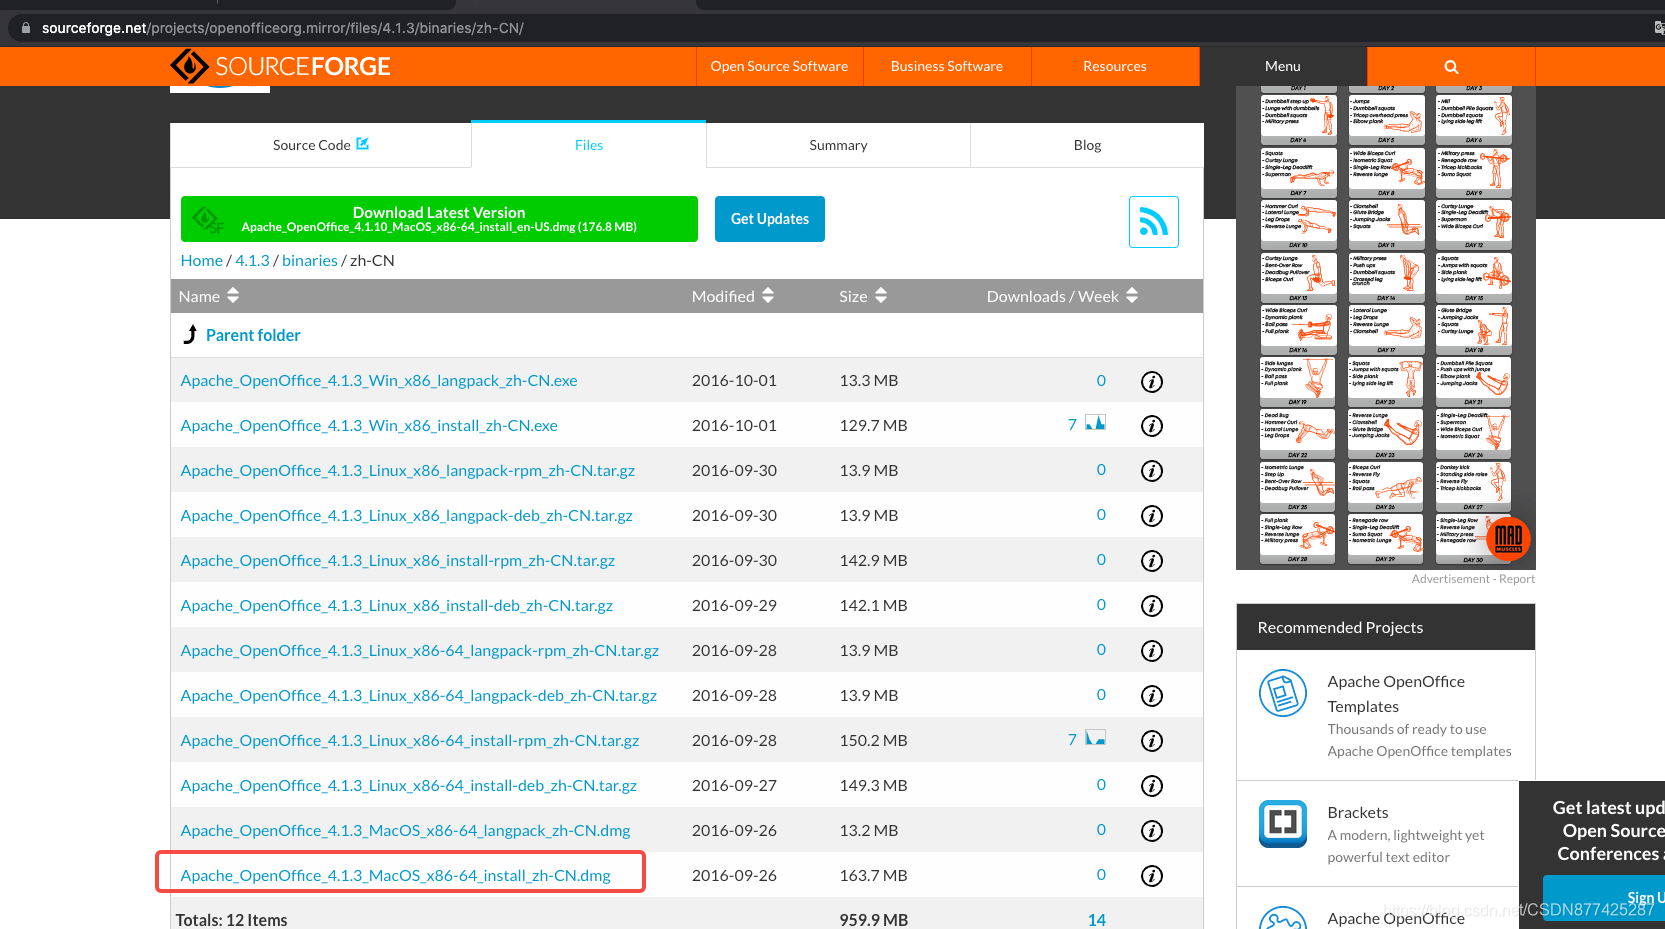Download Win_x86_install_zh-CN.exe file
Viewport: 1665px width, 929px height.
point(369,425)
